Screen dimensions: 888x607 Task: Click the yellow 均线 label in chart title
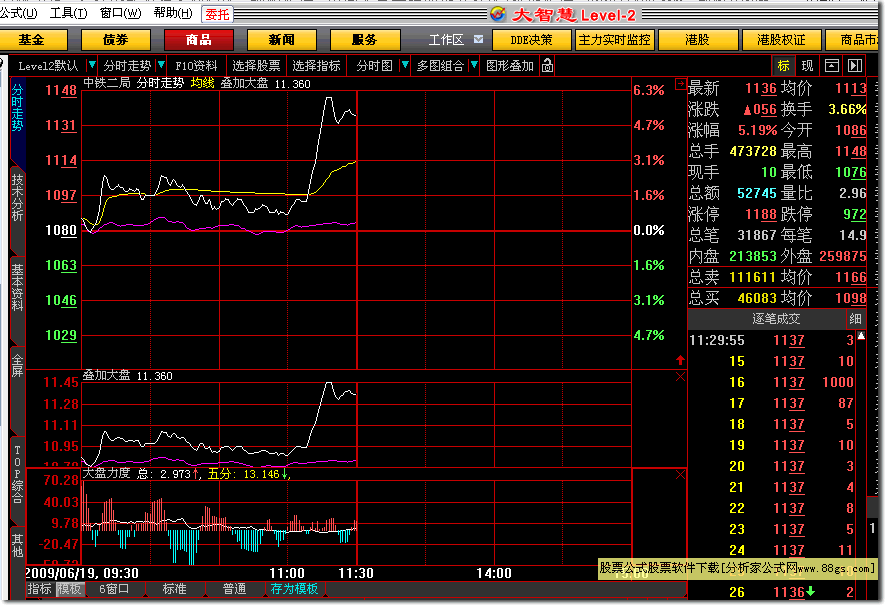click(202, 83)
